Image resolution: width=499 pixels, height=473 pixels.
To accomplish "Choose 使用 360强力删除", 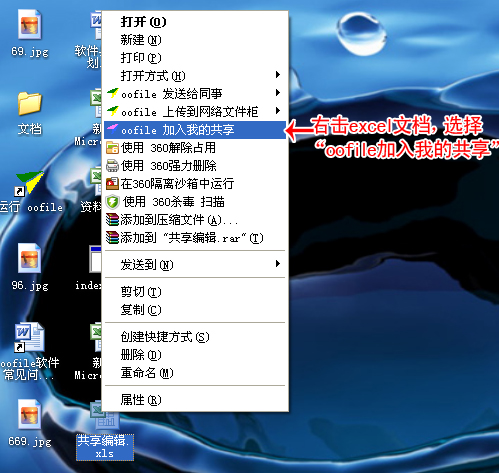I will pos(195,166).
